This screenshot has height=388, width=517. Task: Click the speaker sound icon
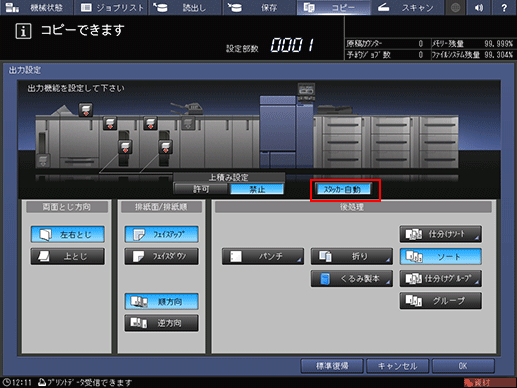tap(479, 7)
